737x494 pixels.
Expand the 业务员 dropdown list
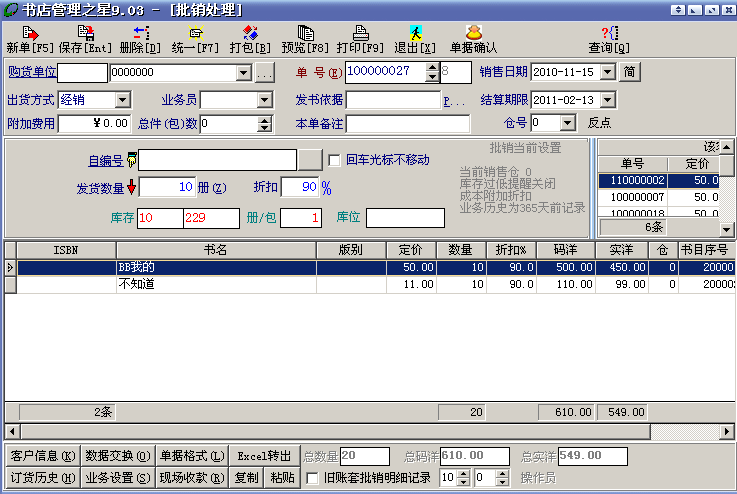(x=267, y=100)
